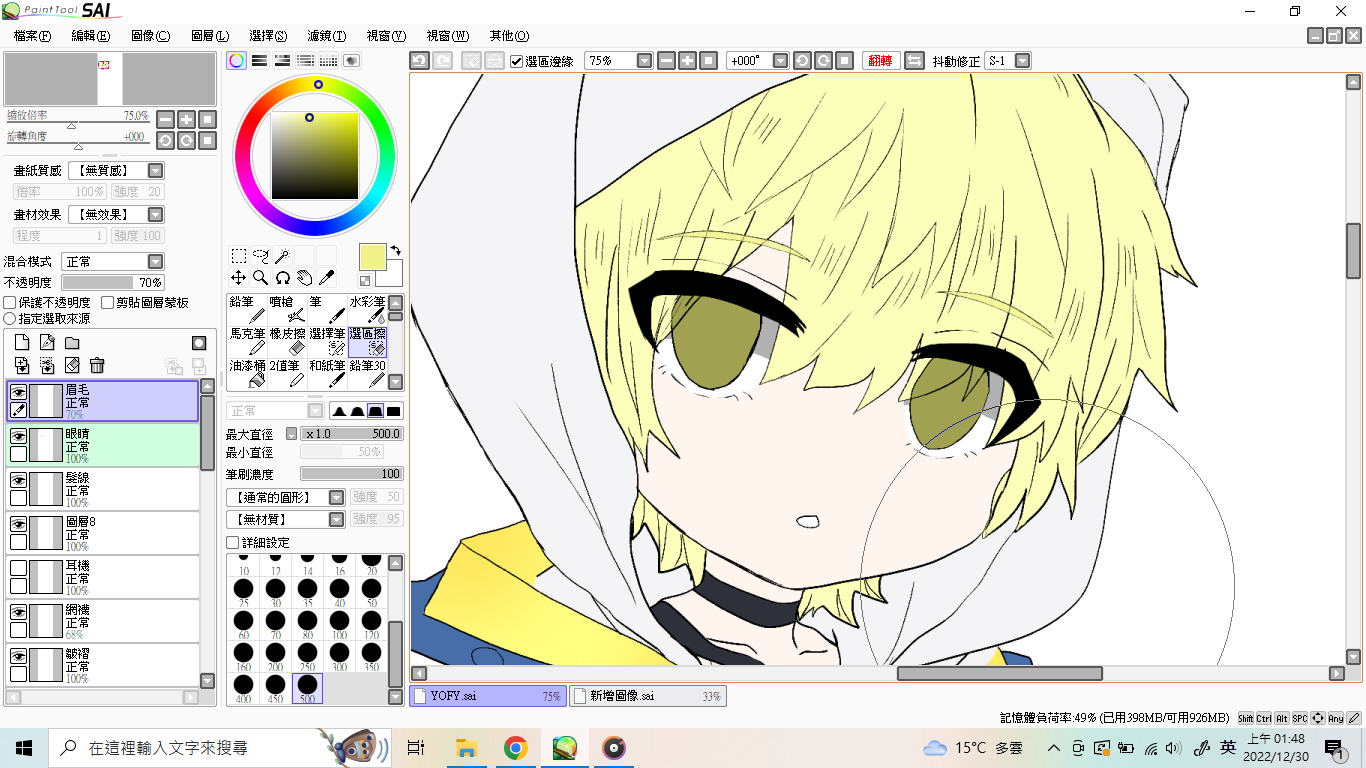Select brush size 100
Image resolution: width=1366 pixels, height=768 pixels.
click(339, 625)
